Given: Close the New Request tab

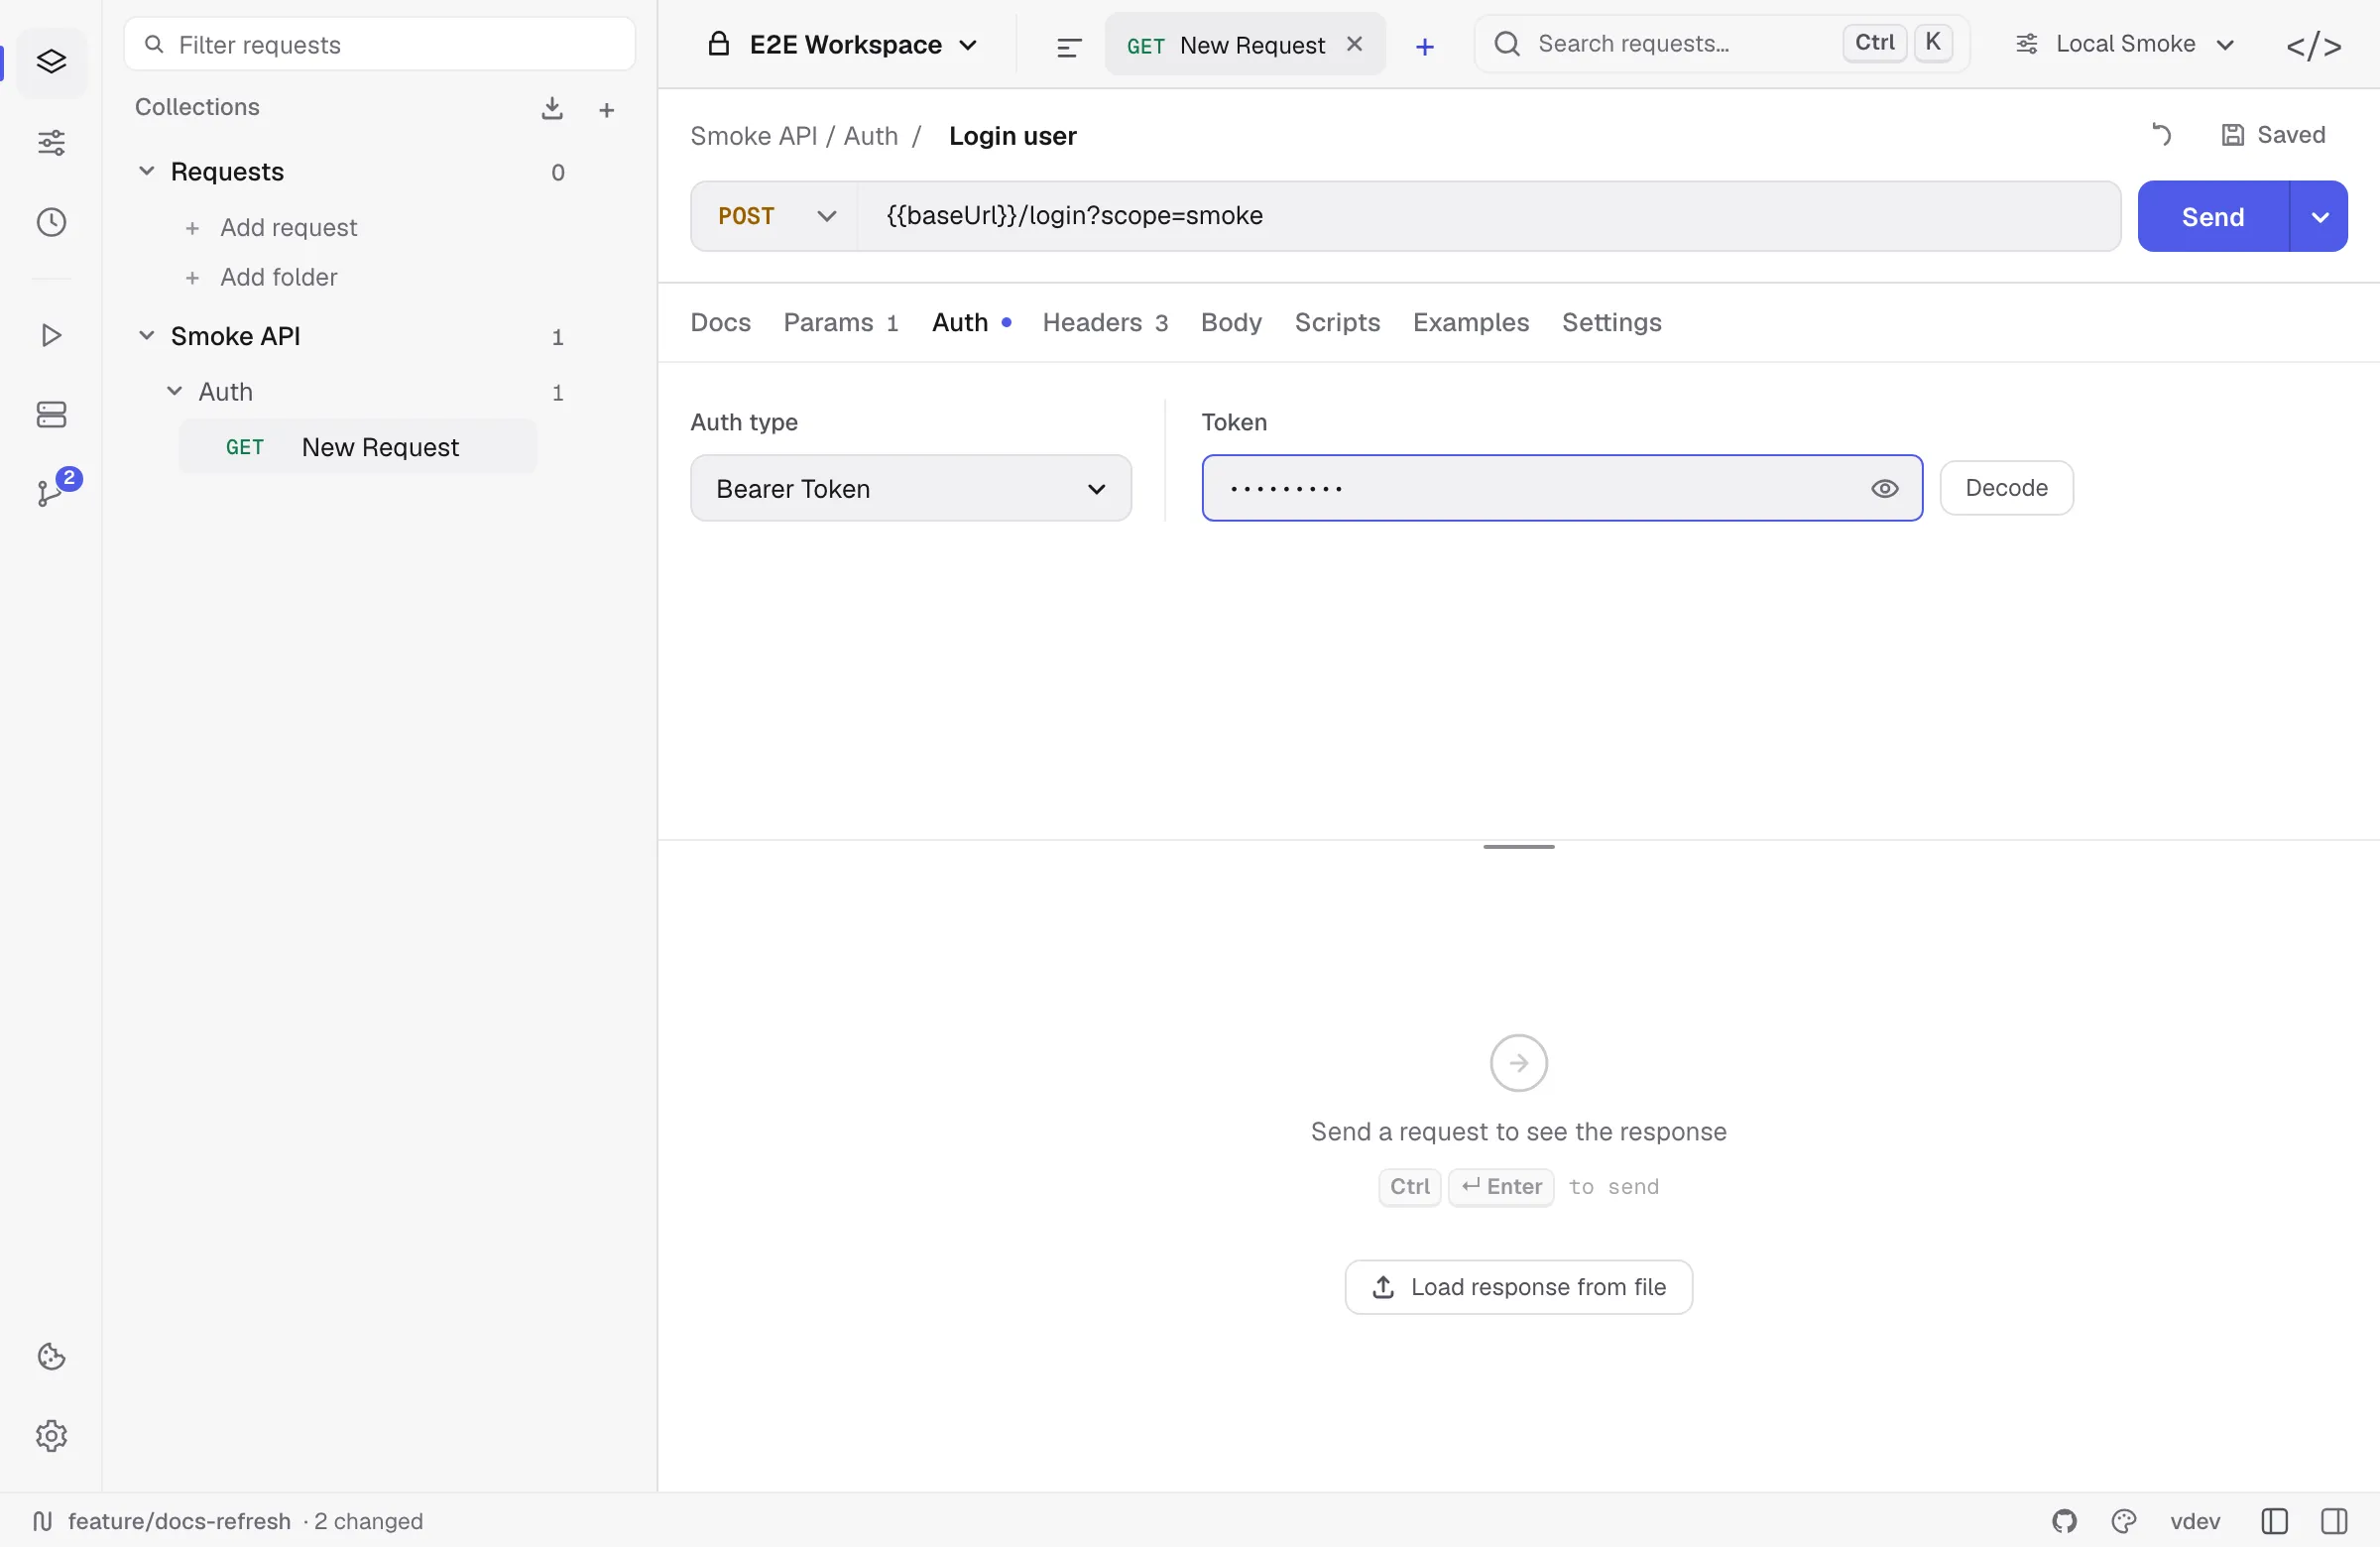Looking at the screenshot, I should pos(1354,44).
